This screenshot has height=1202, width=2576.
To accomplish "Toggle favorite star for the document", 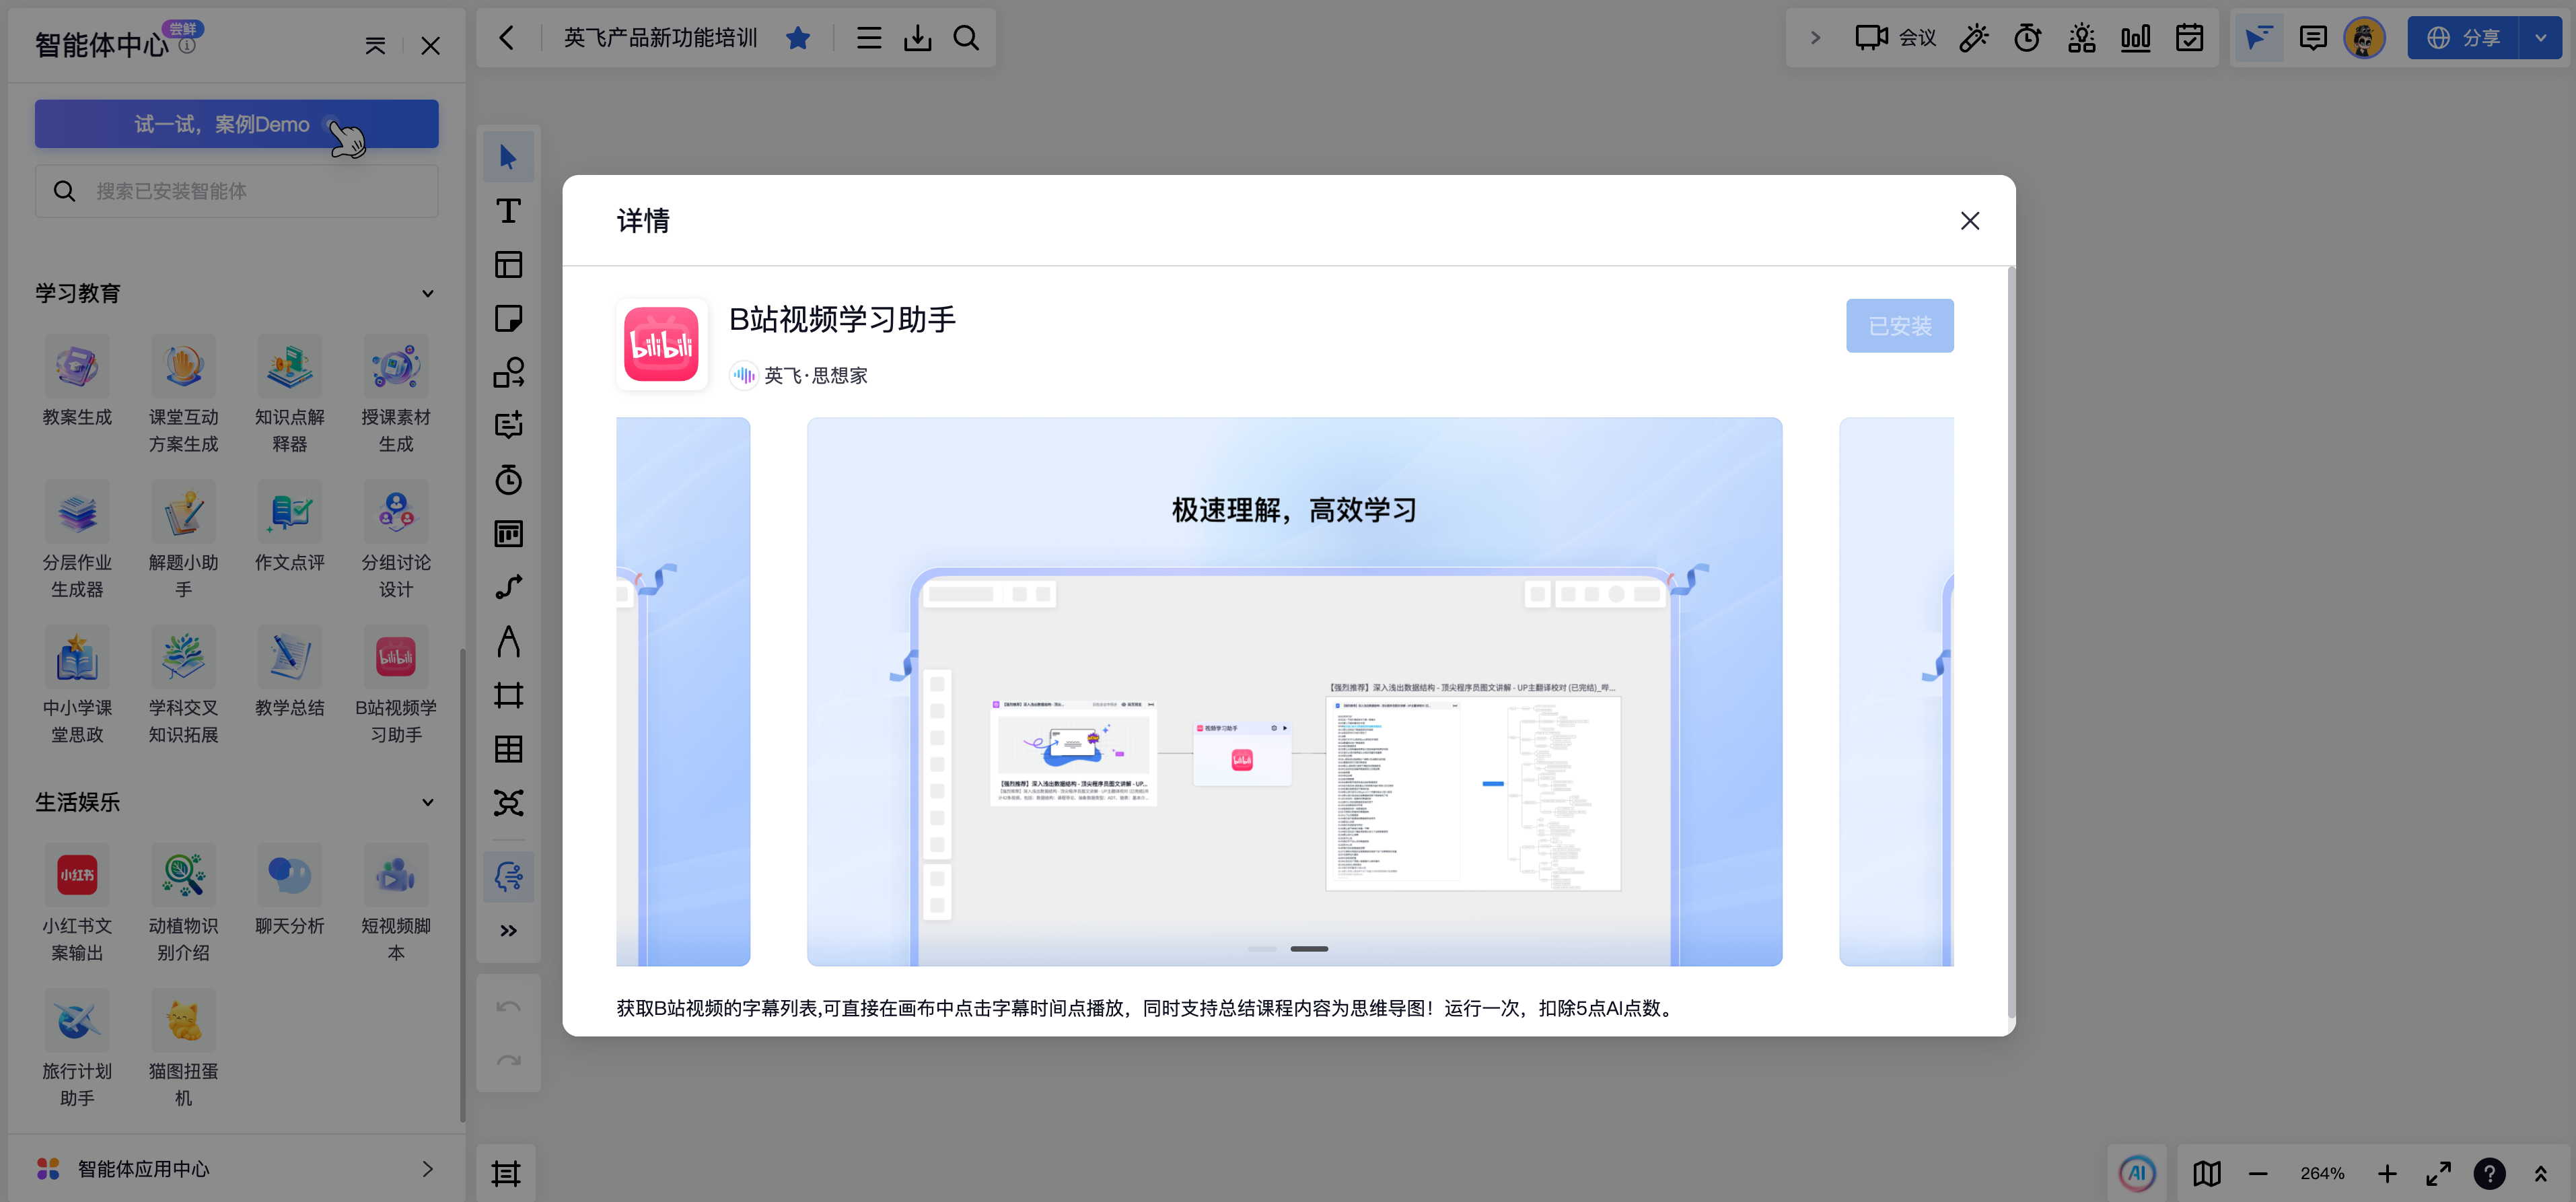I will (798, 38).
